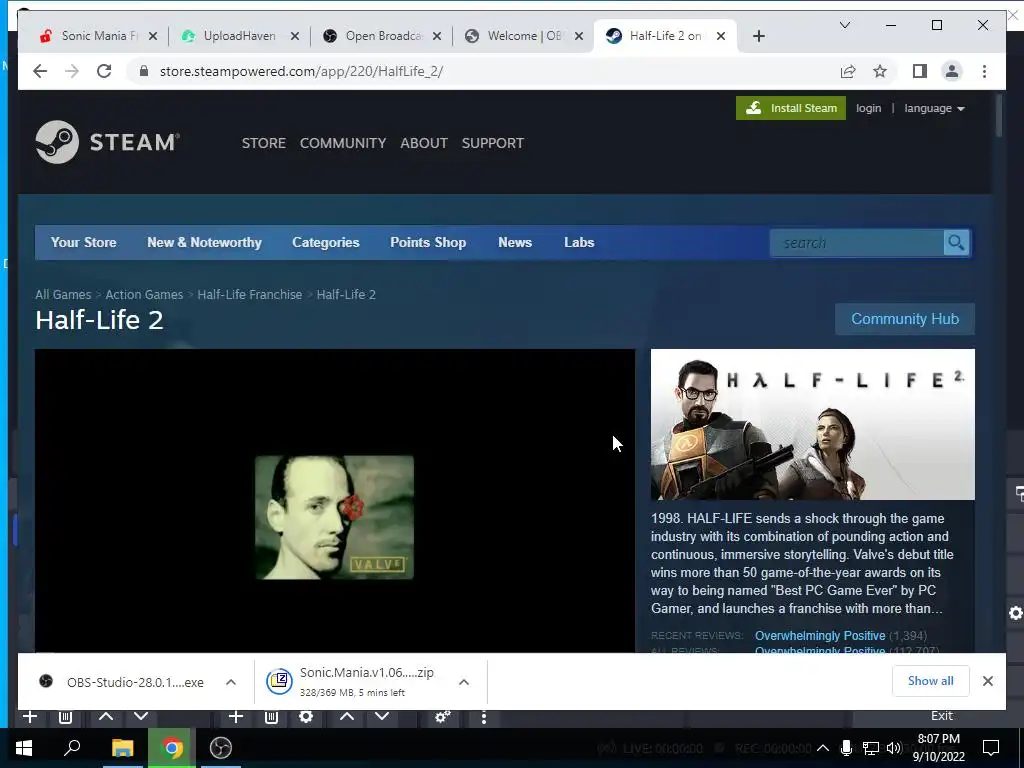Close the Sonic Mania tab
Viewport: 1024px width, 768px height.
point(152,36)
